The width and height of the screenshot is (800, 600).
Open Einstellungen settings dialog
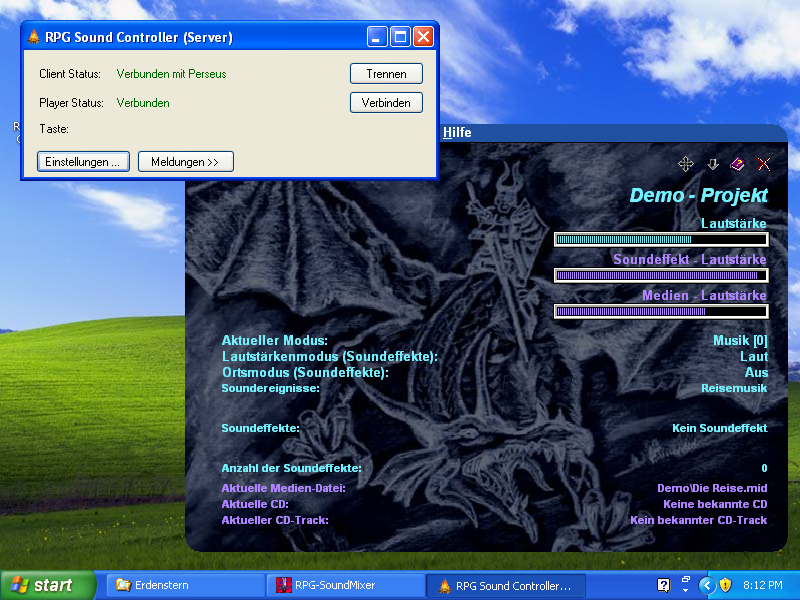(83, 162)
